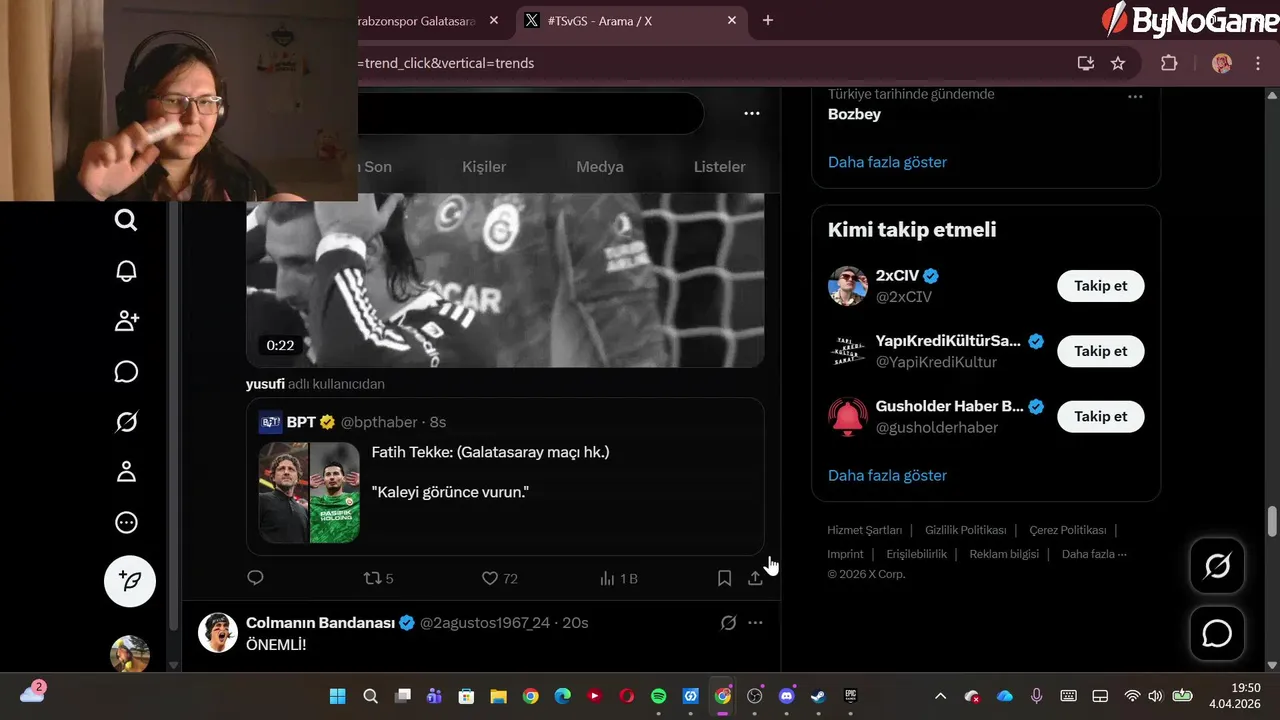
Task: Follow YapıKrediKültürSanat with Takip et
Action: [1101, 351]
